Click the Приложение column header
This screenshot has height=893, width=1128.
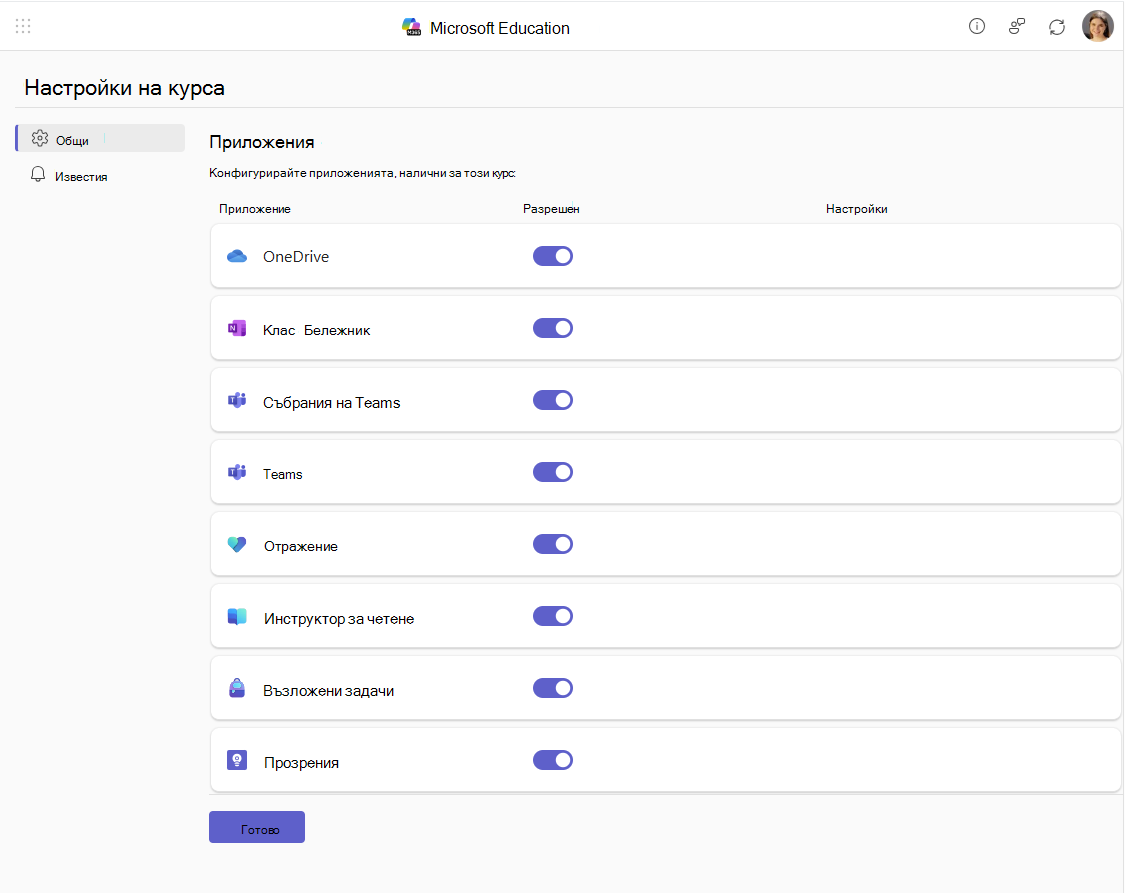tap(255, 209)
